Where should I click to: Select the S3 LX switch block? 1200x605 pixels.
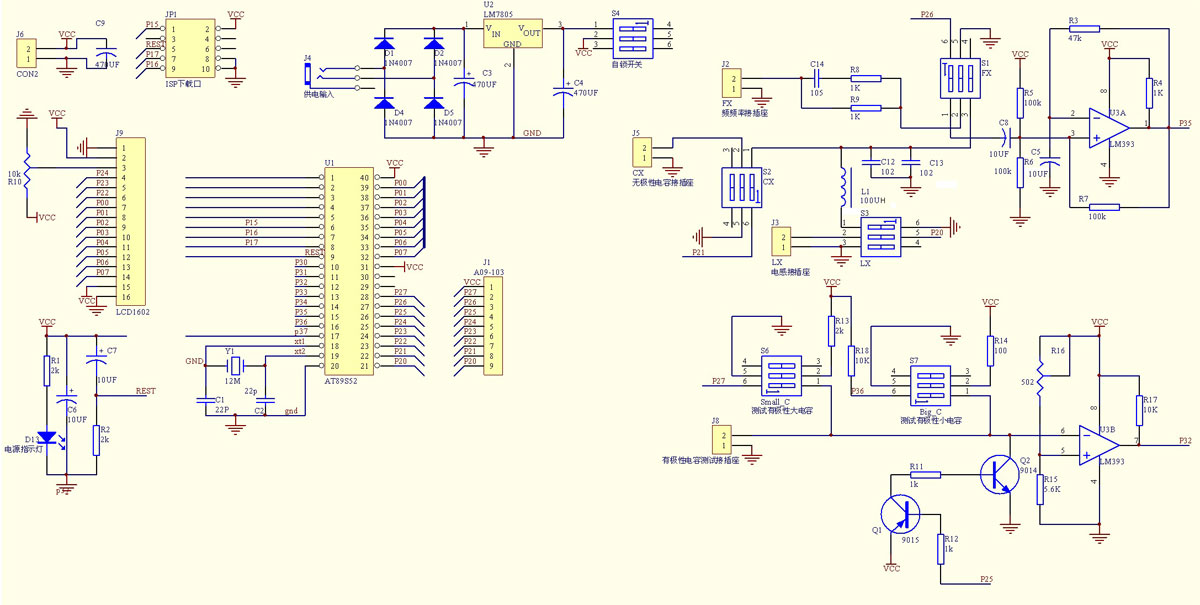point(880,236)
